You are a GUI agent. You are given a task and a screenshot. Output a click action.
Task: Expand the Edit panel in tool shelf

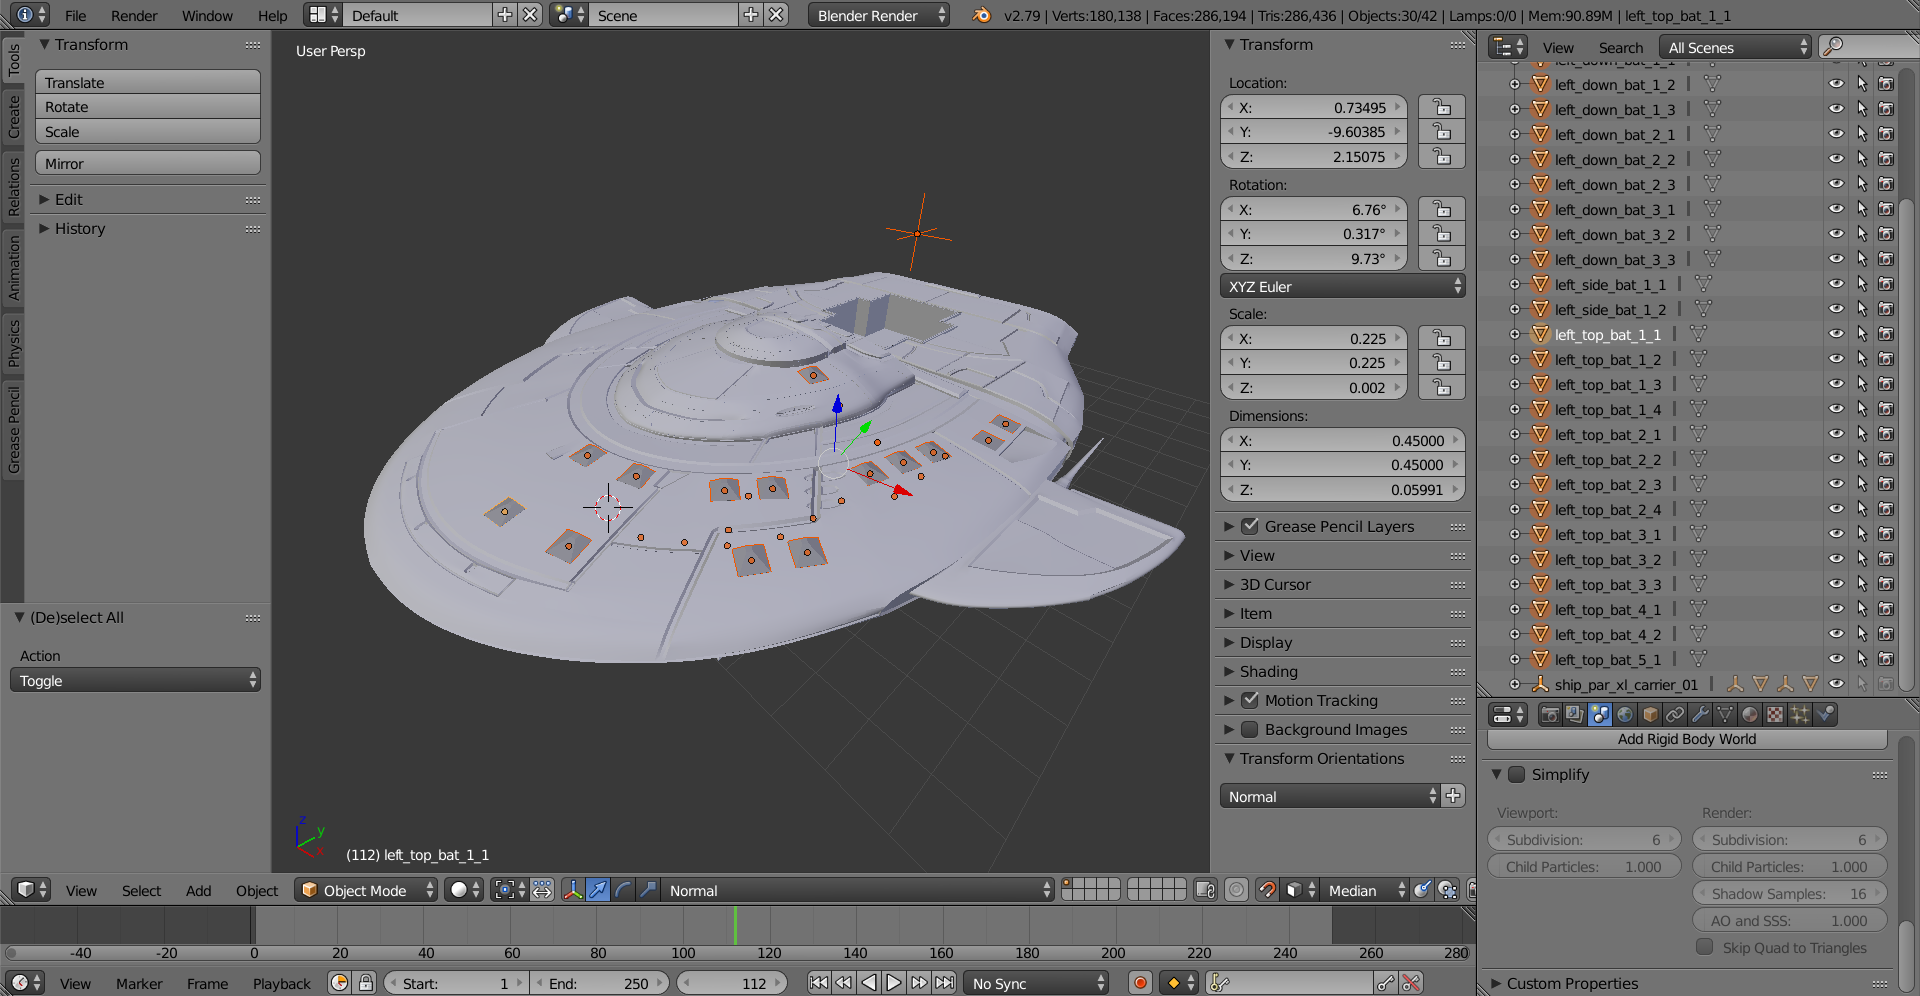pos(69,199)
